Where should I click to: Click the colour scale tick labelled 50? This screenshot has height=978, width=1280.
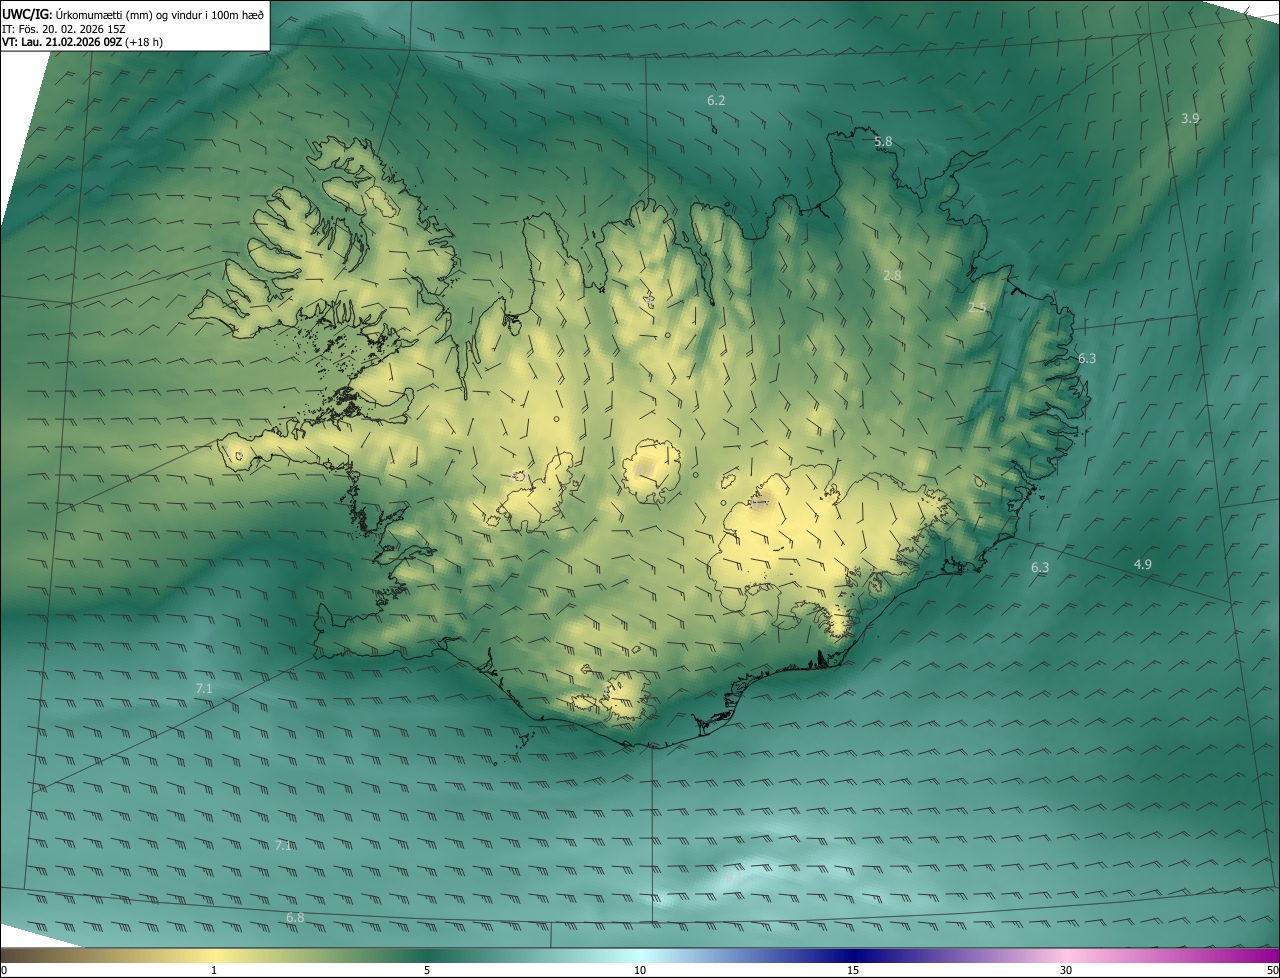1271,970
